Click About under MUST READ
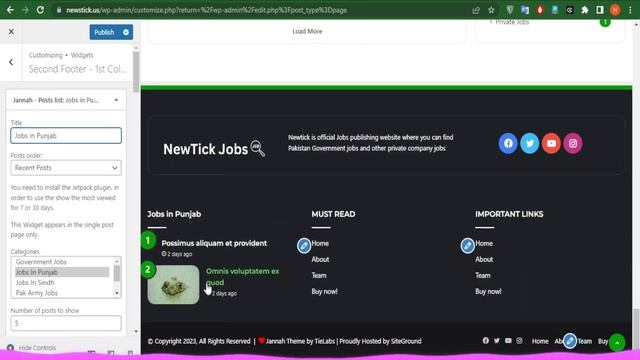 coord(320,259)
